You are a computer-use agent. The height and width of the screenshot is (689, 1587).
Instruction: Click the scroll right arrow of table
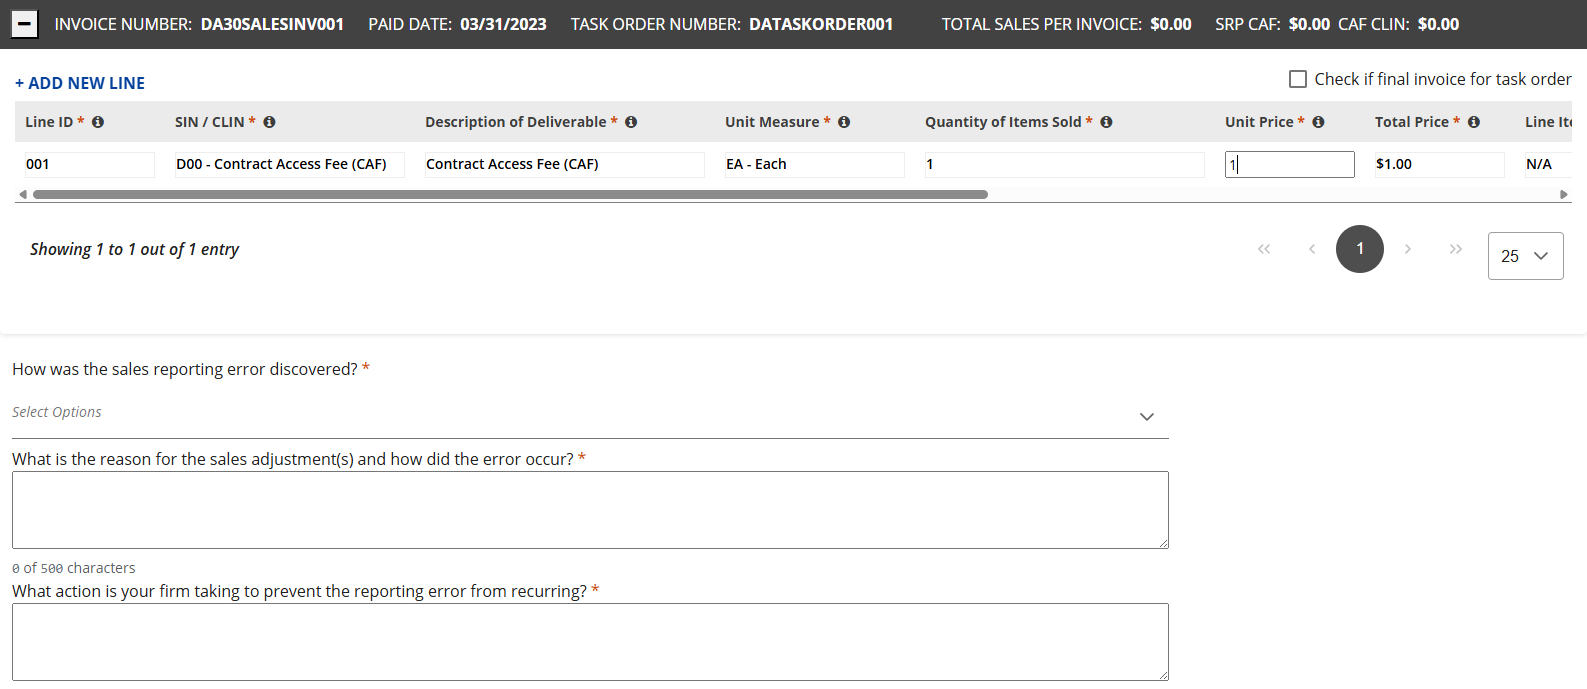point(1564,195)
